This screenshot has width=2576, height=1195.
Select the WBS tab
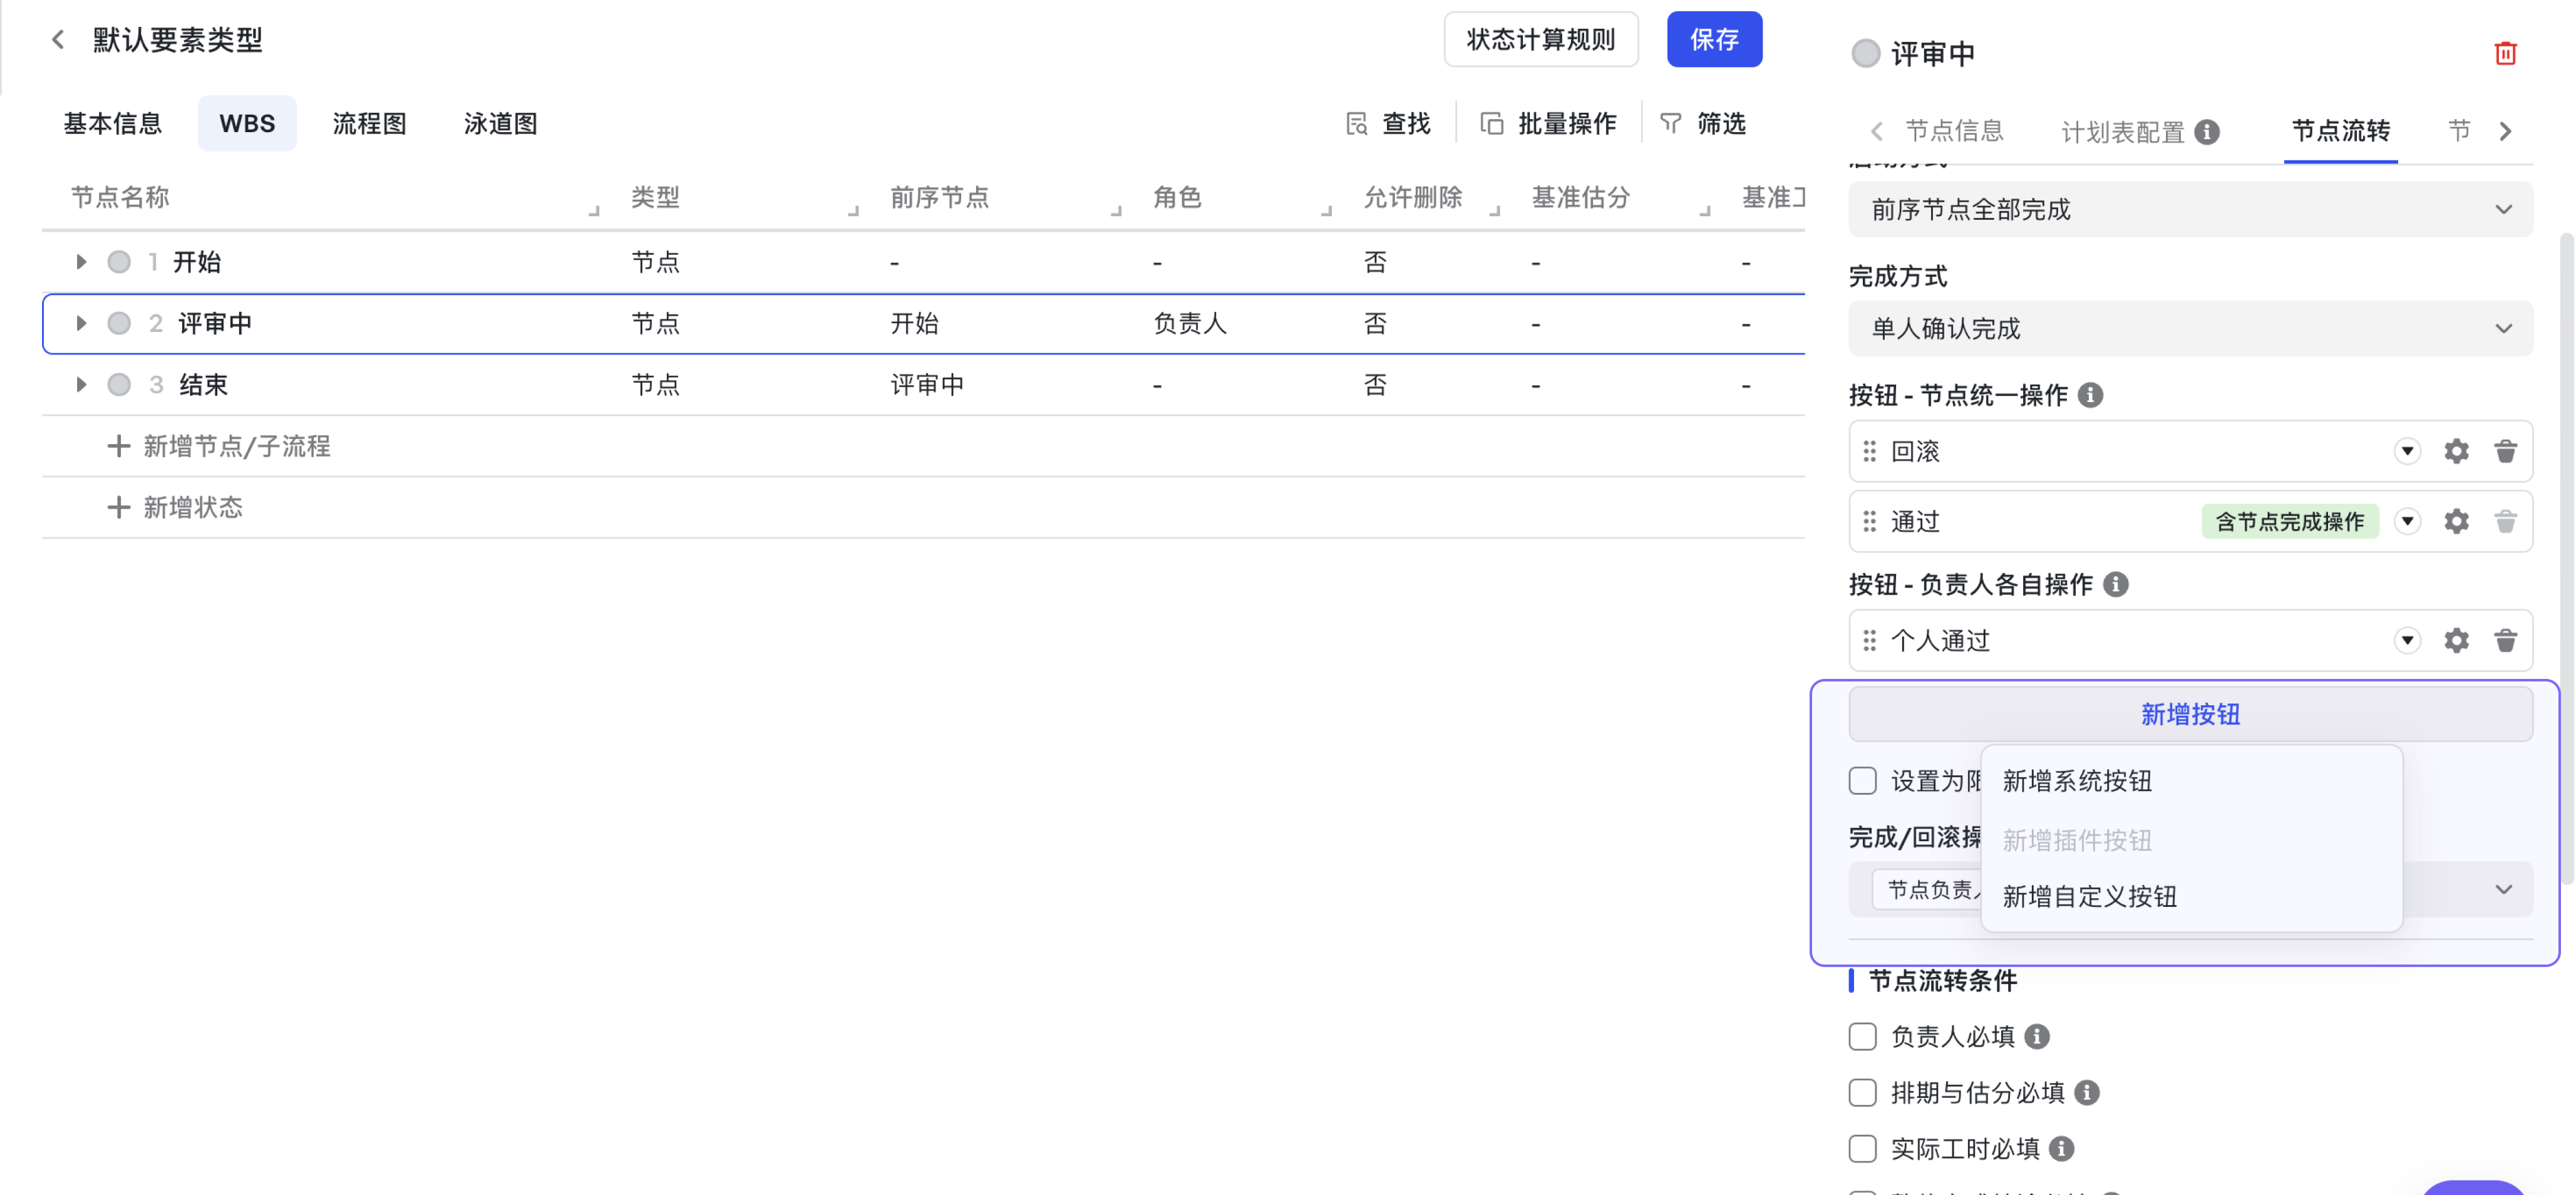pyautogui.click(x=247, y=124)
